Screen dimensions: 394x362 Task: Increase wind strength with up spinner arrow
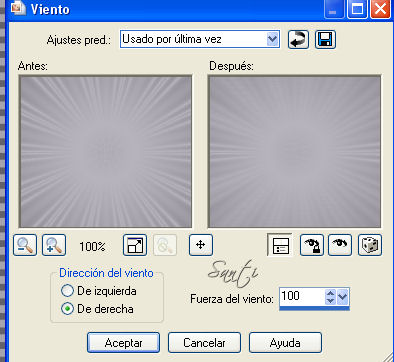click(x=330, y=293)
